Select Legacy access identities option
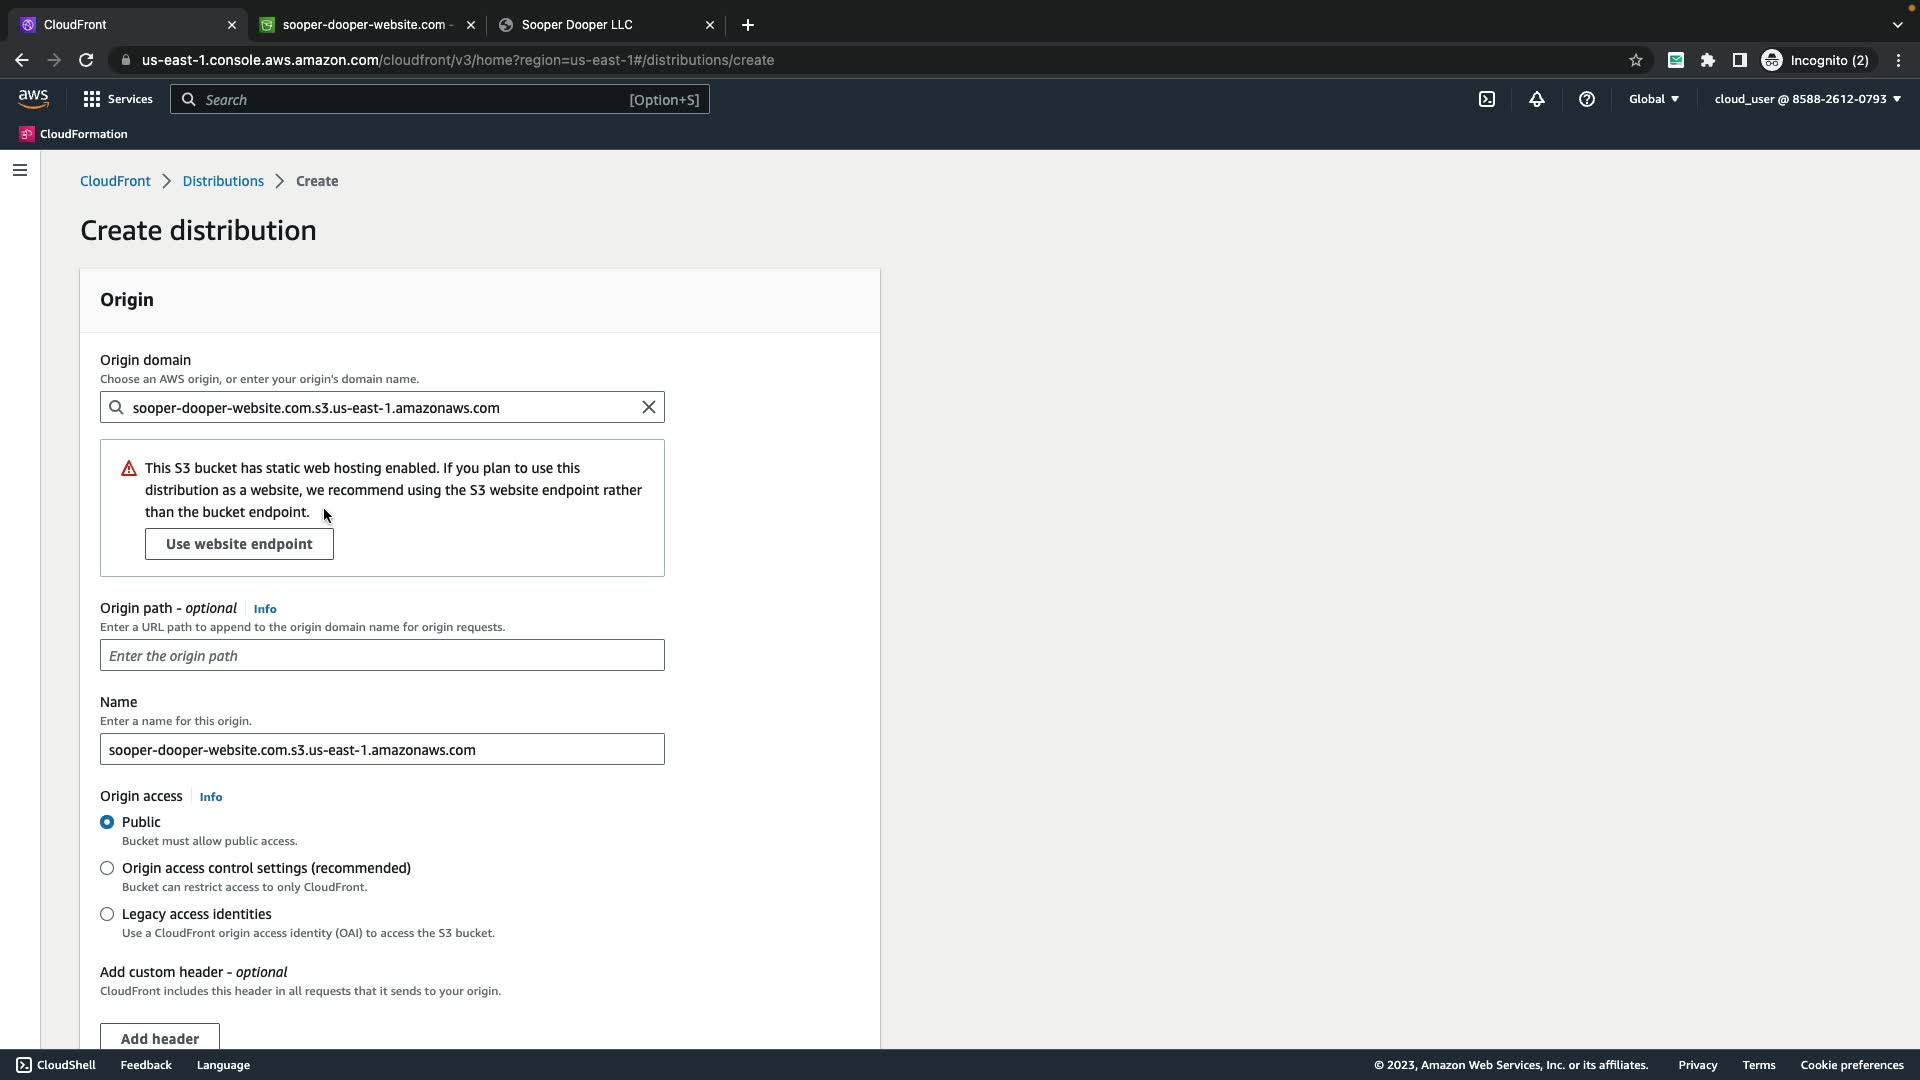1920x1080 pixels. [x=107, y=914]
